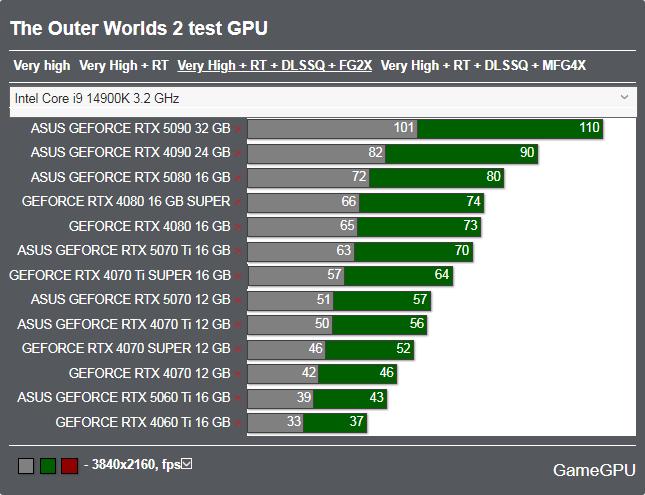The height and width of the screenshot is (495, 645).
Task: Click the dark red legend color swatch
Action: (x=69, y=466)
